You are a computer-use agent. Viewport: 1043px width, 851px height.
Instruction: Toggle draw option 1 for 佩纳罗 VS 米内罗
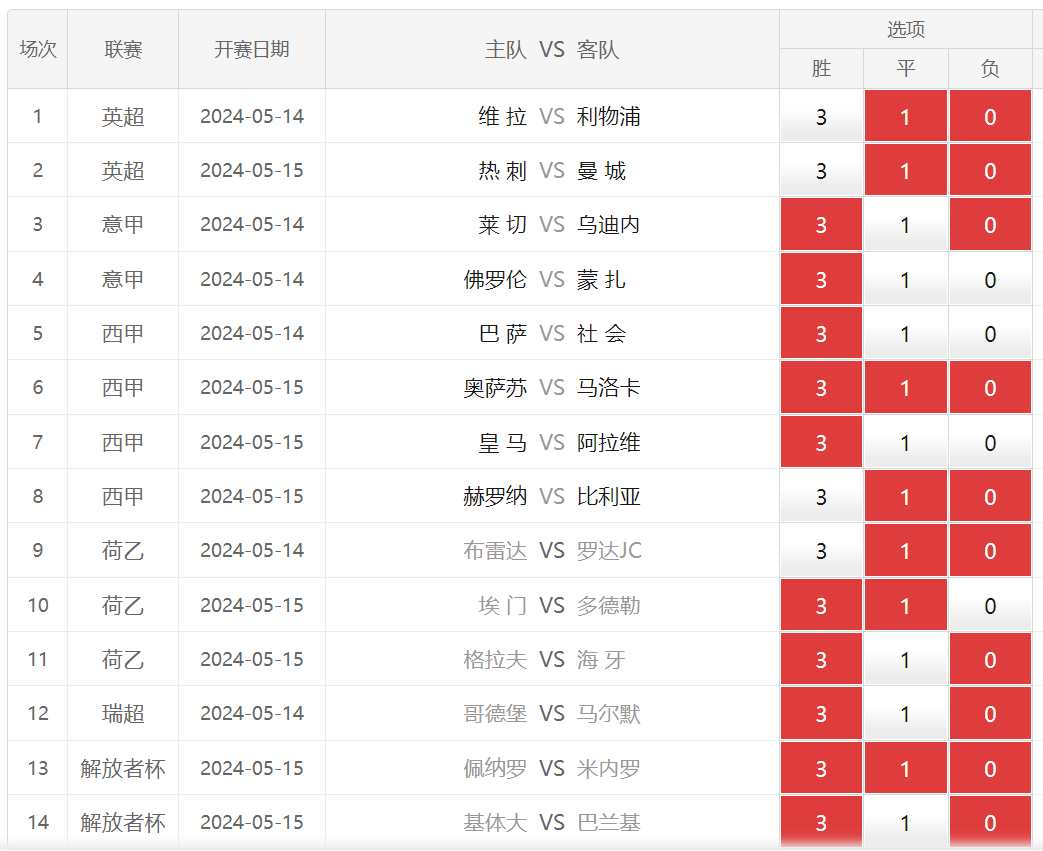pyautogui.click(x=905, y=768)
